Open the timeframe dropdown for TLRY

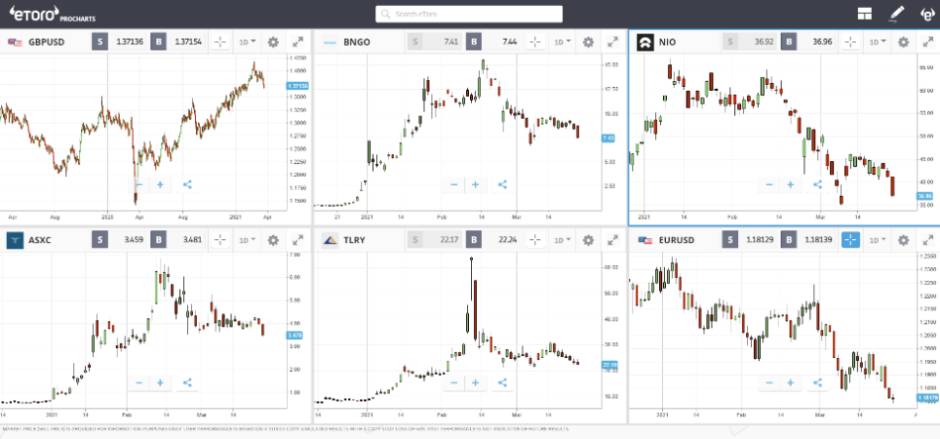563,240
